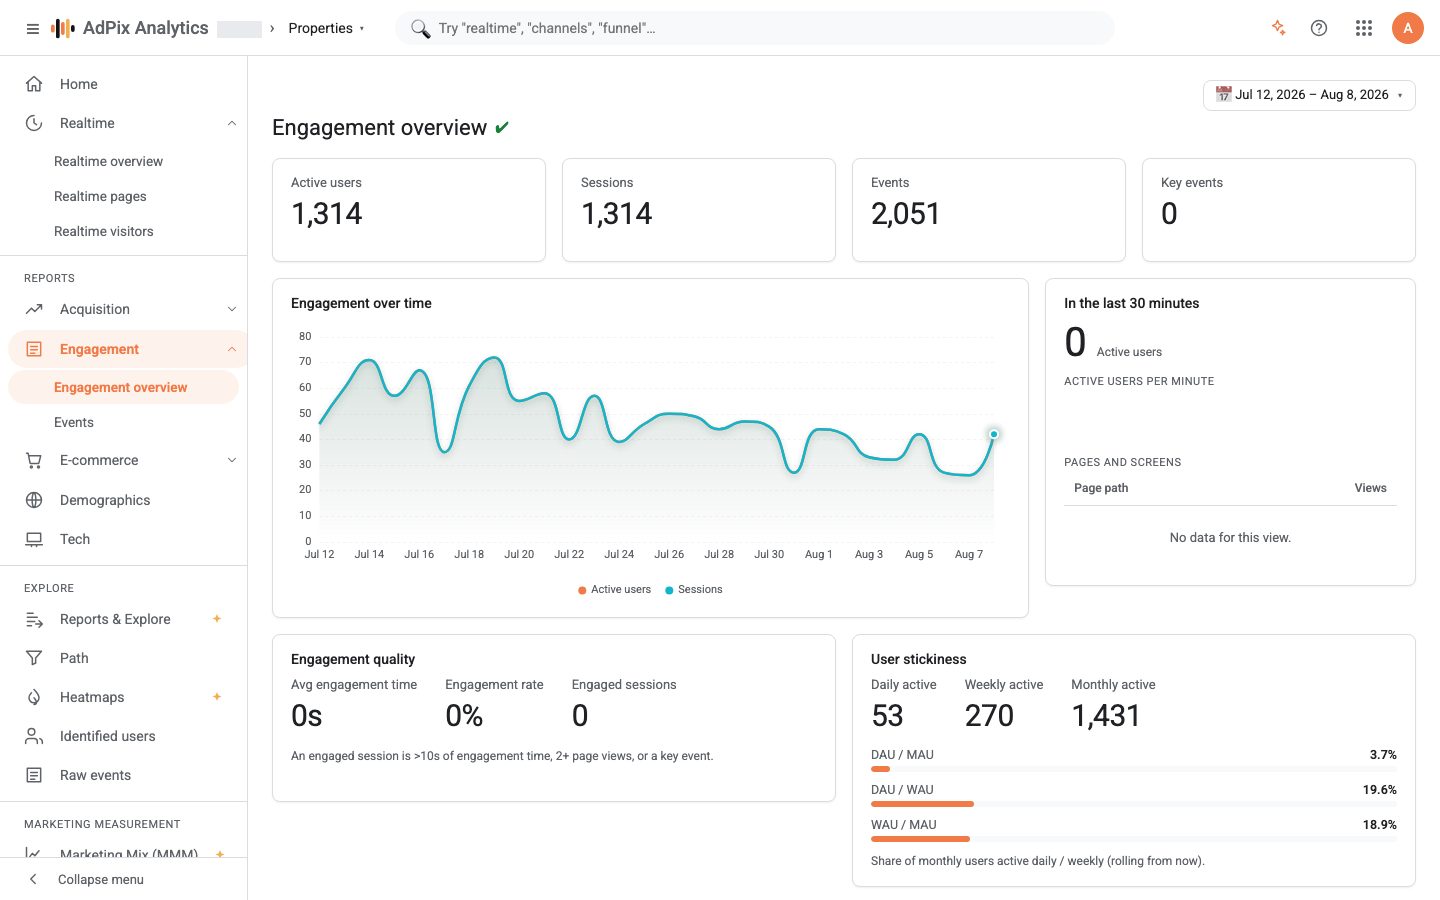This screenshot has height=900, width=1440.
Task: Click the Path funnel icon
Action: point(34,658)
